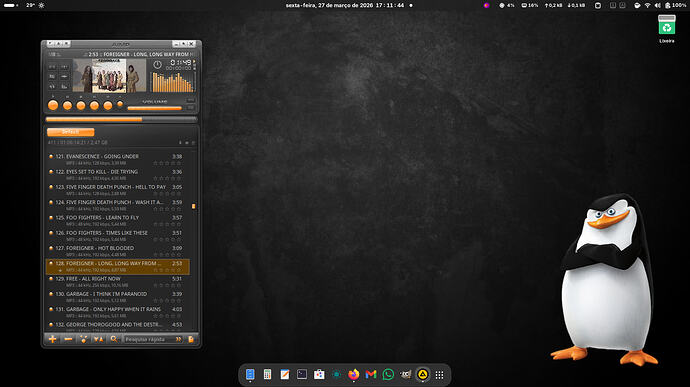This screenshot has height=387, width=690.
Task: Select track 129 Free - All Right Now
Action: [x=117, y=282]
